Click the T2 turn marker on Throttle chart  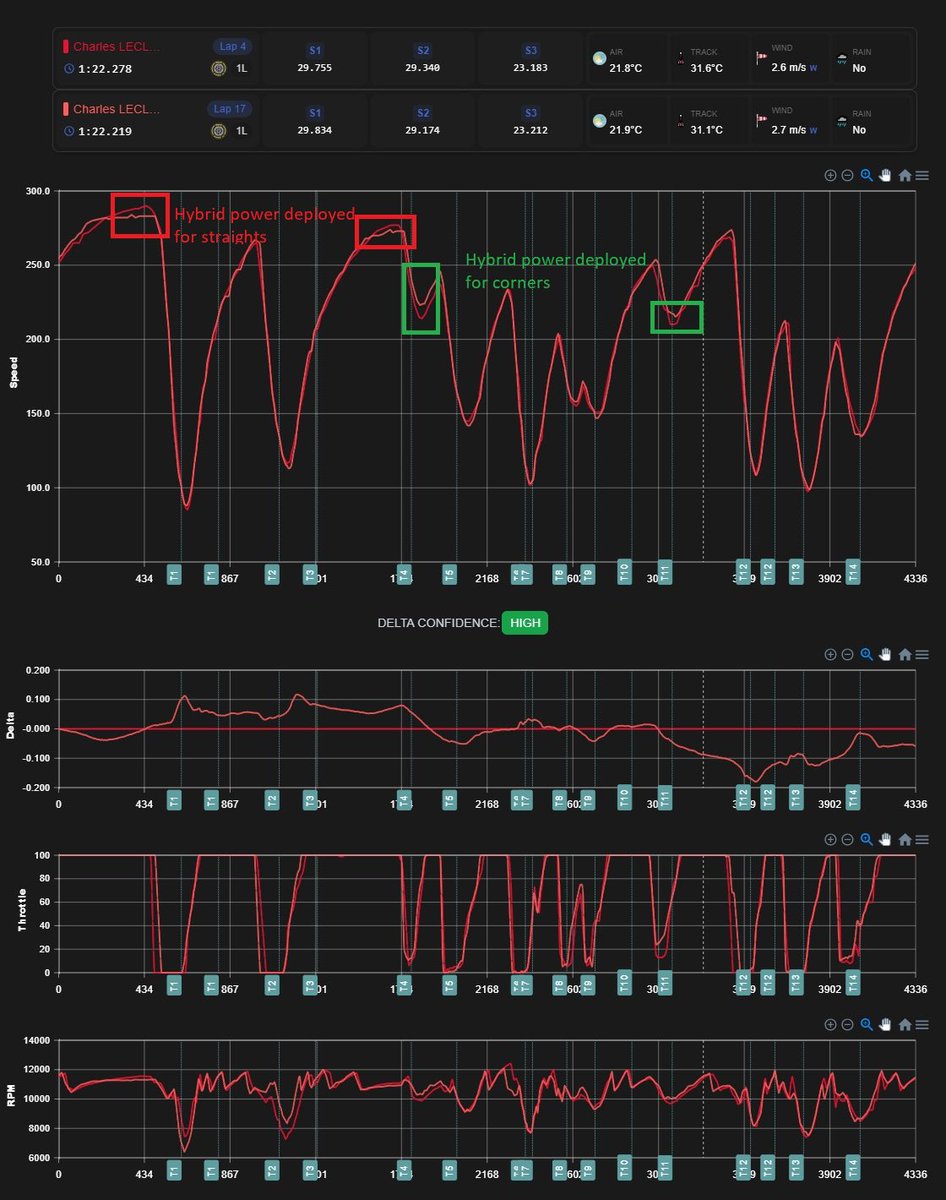tap(272, 984)
